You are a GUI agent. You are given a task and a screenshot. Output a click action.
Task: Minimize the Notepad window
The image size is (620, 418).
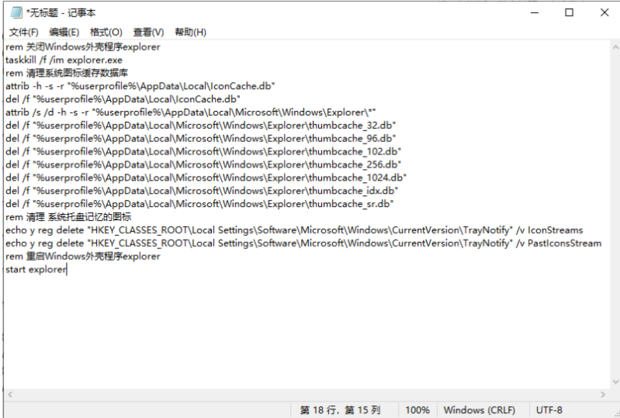(x=535, y=13)
